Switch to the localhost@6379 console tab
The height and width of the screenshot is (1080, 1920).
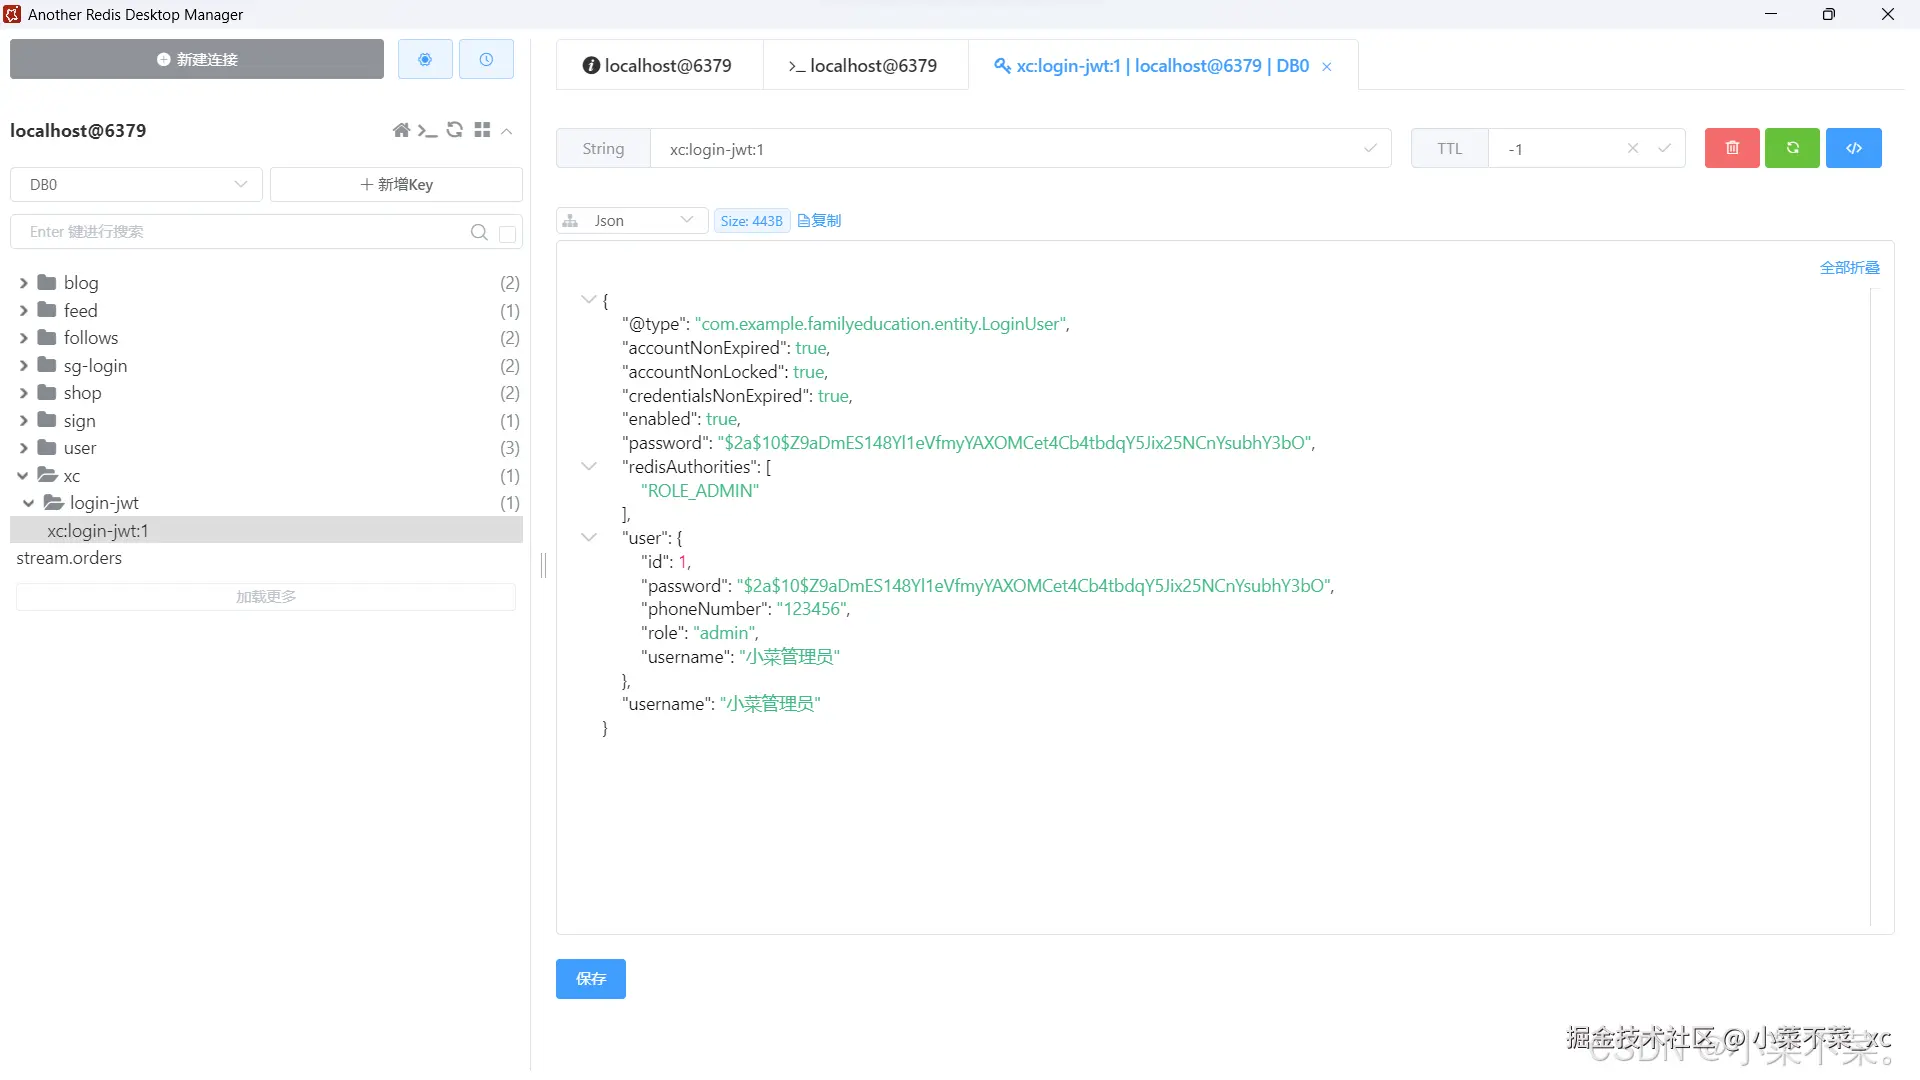tap(864, 66)
